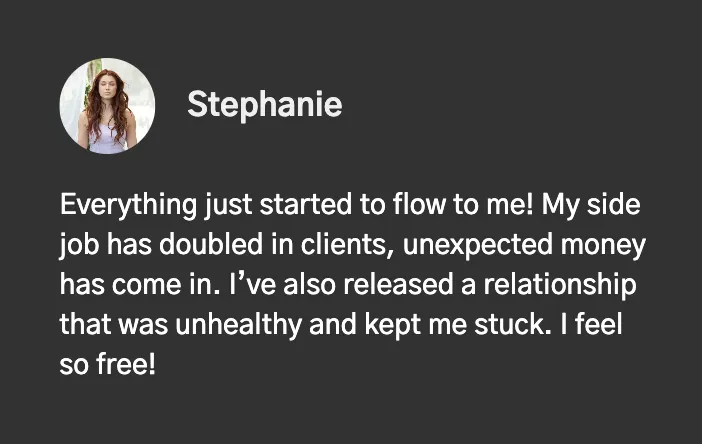Select the word clients
Viewport: 702px width, 444px height.
[347, 245]
